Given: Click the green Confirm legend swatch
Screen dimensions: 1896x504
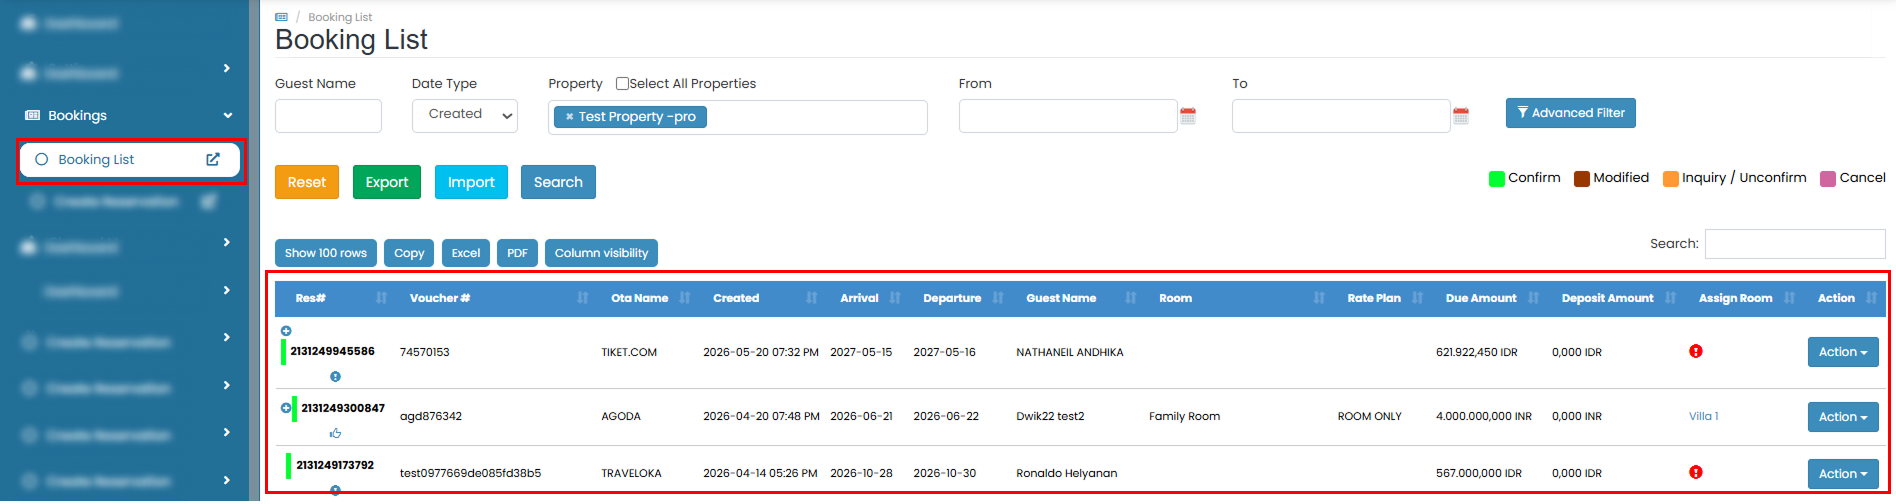Looking at the screenshot, I should (x=1497, y=179).
